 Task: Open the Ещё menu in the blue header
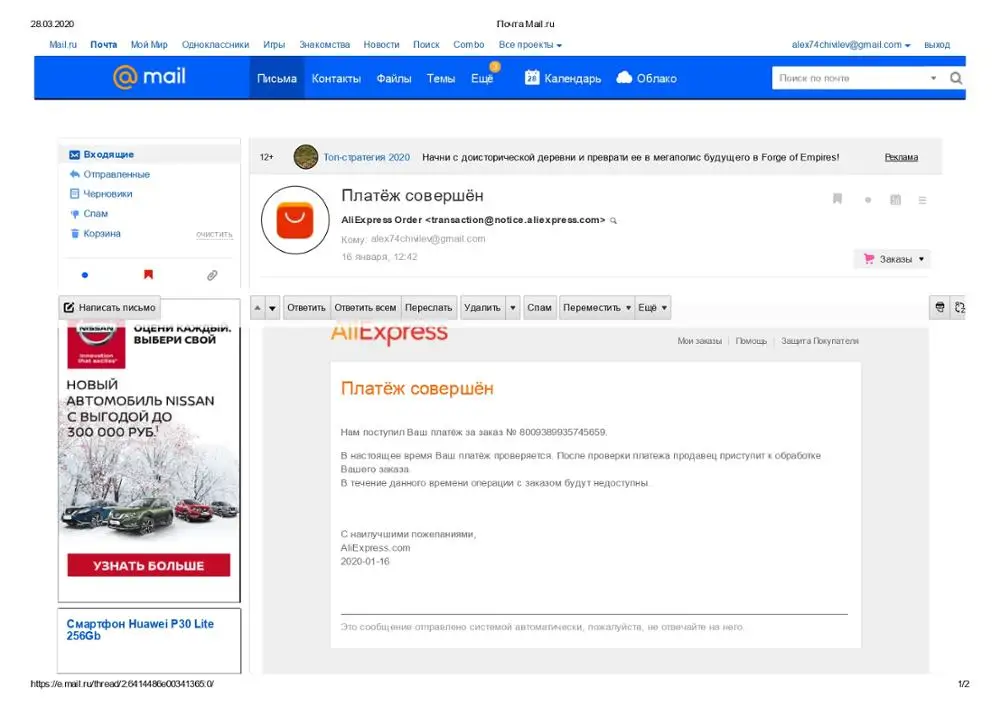coord(482,78)
